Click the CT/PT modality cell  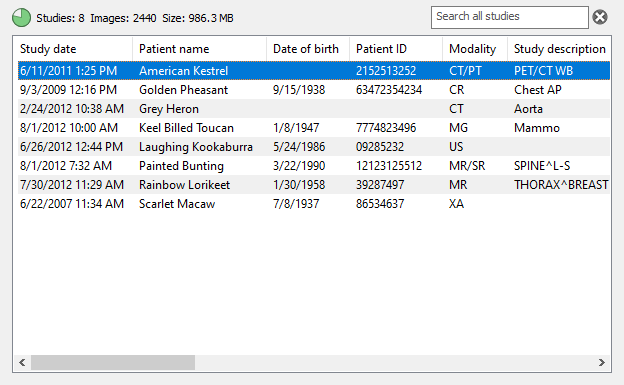tap(465, 71)
